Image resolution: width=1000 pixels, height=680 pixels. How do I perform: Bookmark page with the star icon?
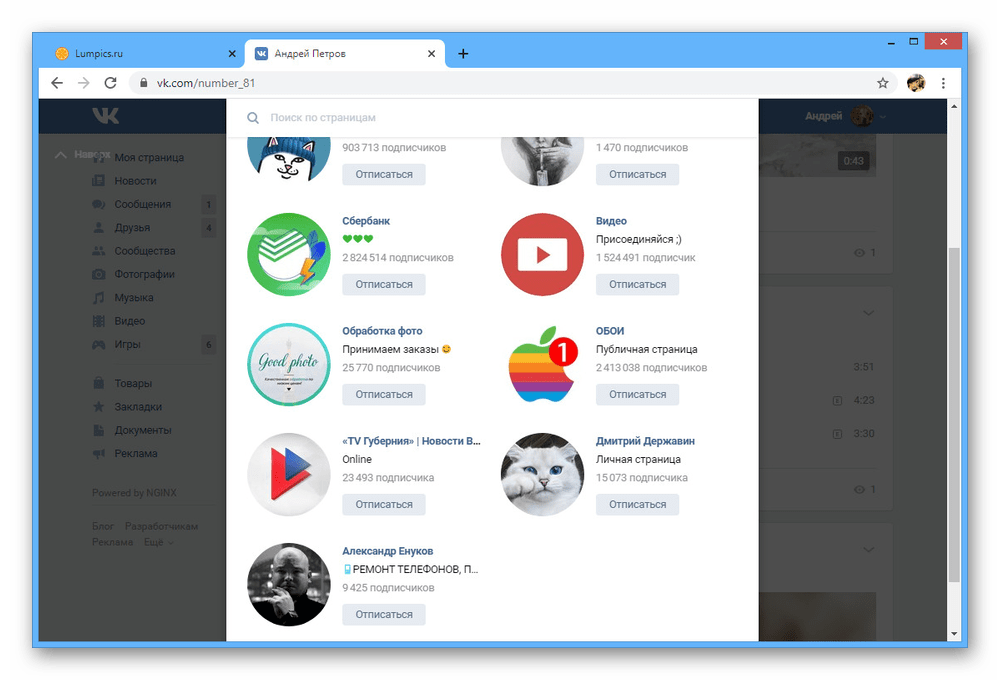point(882,83)
